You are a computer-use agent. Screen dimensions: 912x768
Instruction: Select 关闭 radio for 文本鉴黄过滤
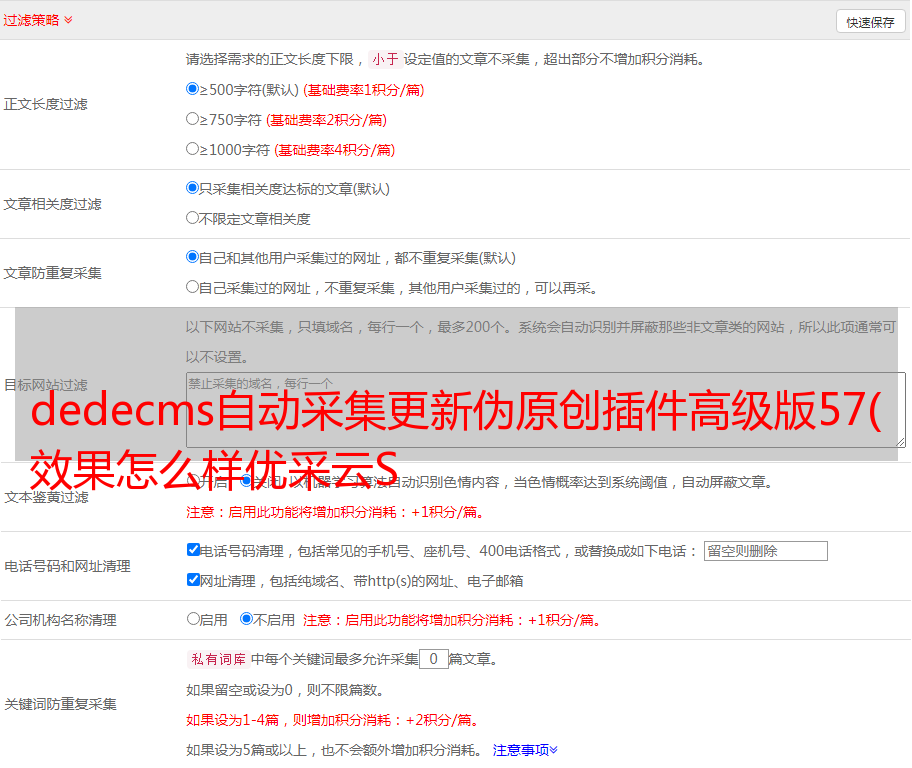click(247, 481)
